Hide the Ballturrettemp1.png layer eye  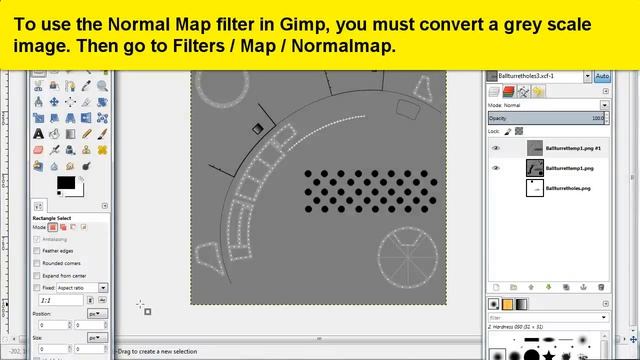(496, 168)
